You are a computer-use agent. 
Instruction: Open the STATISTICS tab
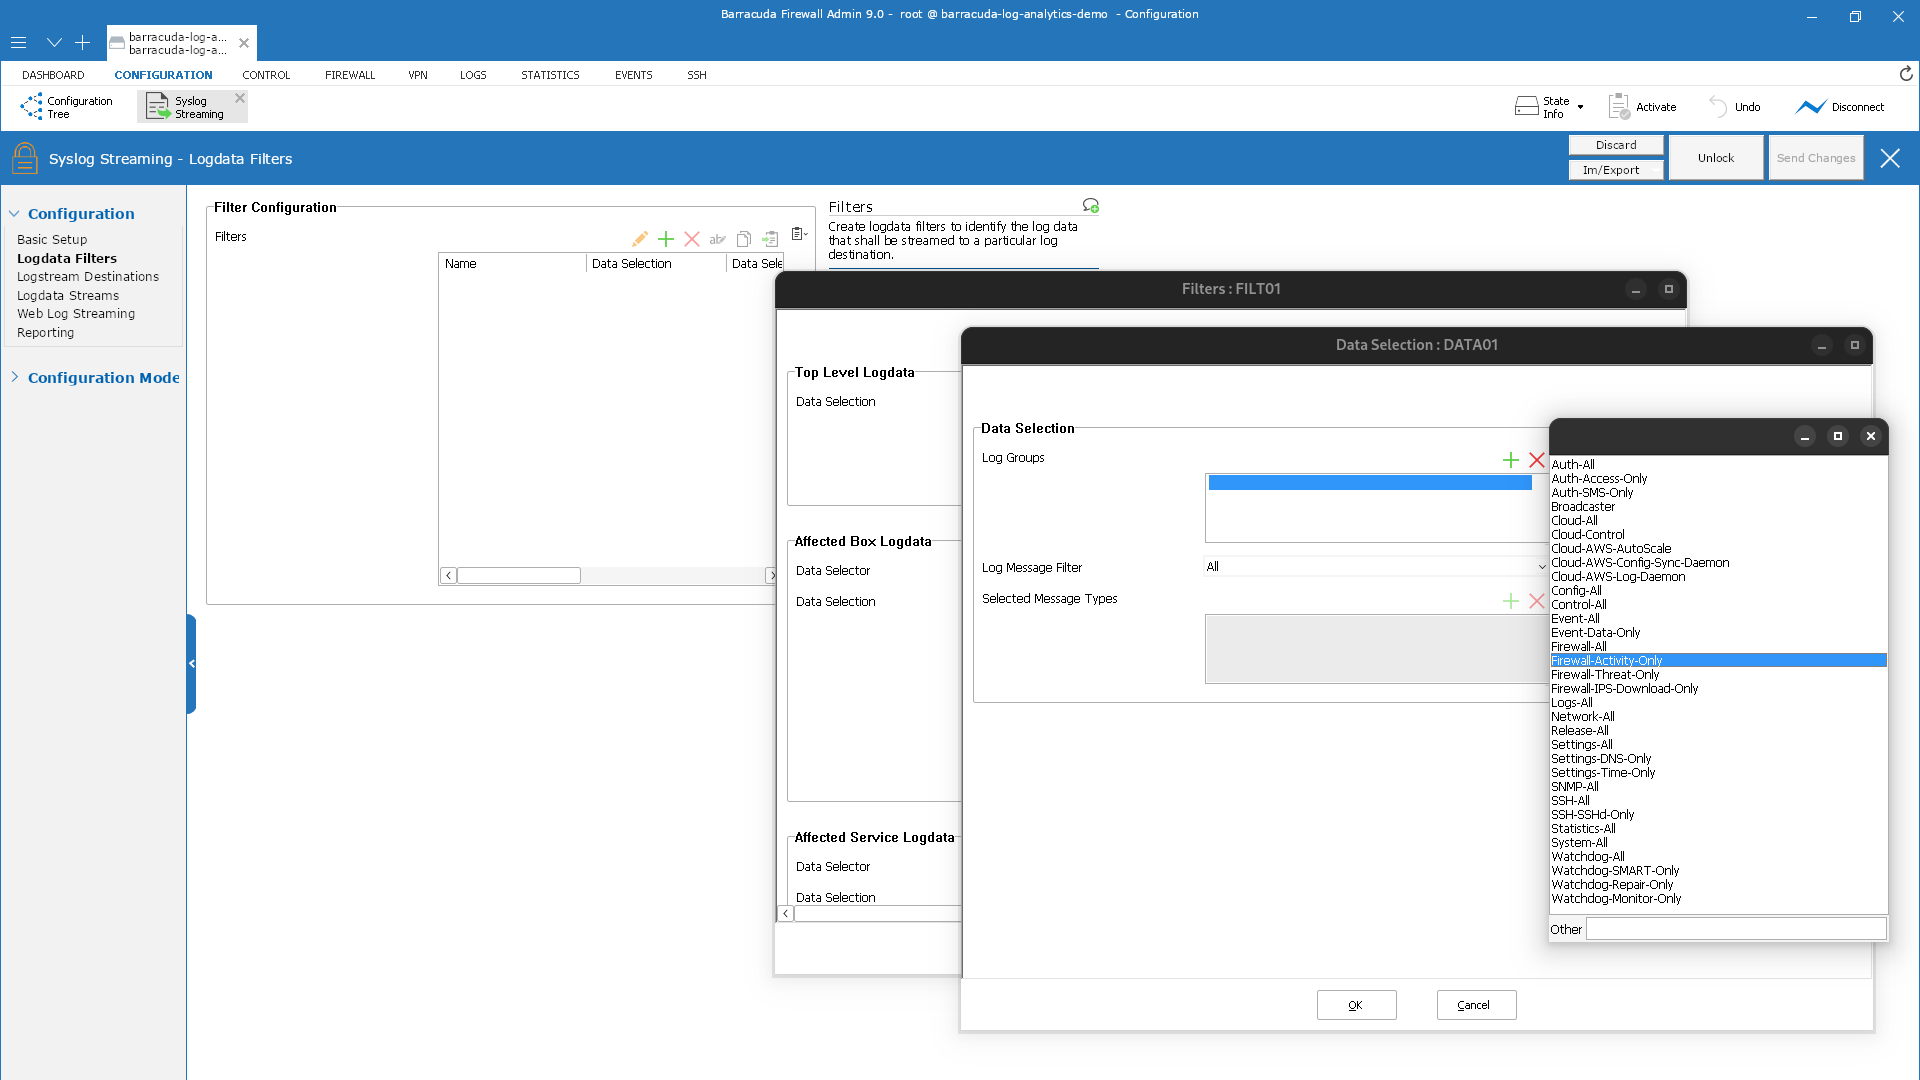click(x=550, y=75)
